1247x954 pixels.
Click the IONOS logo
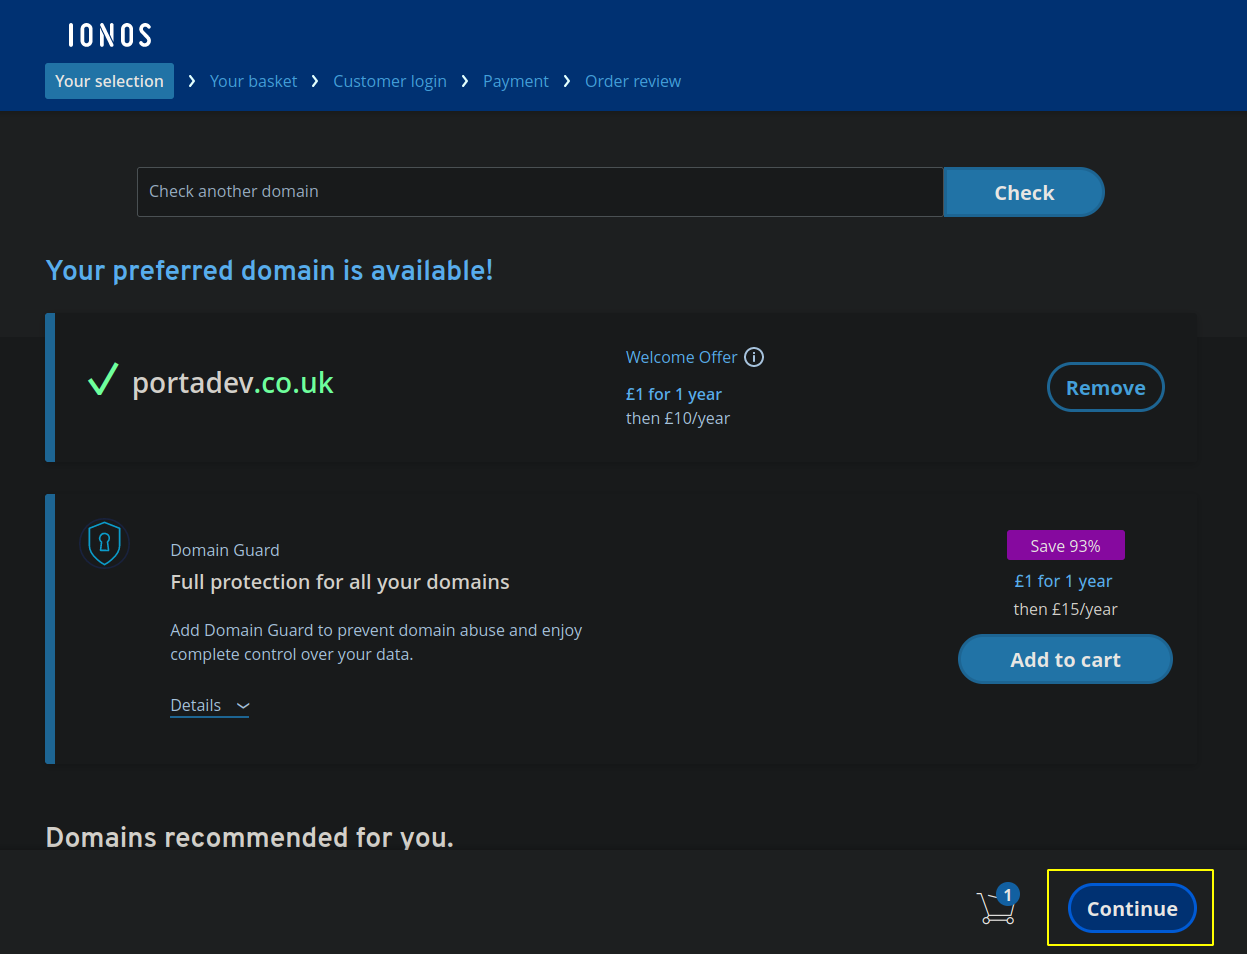point(110,36)
